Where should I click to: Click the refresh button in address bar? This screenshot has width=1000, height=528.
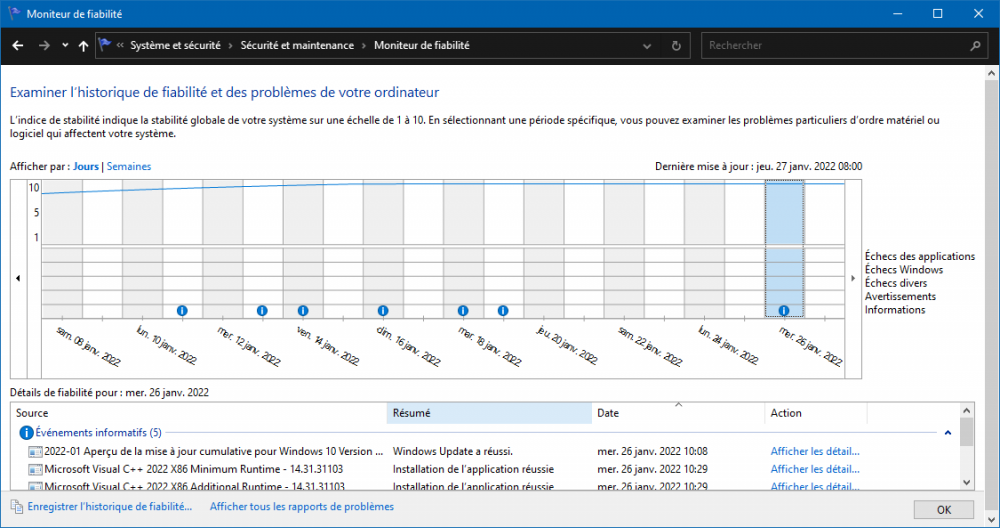click(677, 45)
